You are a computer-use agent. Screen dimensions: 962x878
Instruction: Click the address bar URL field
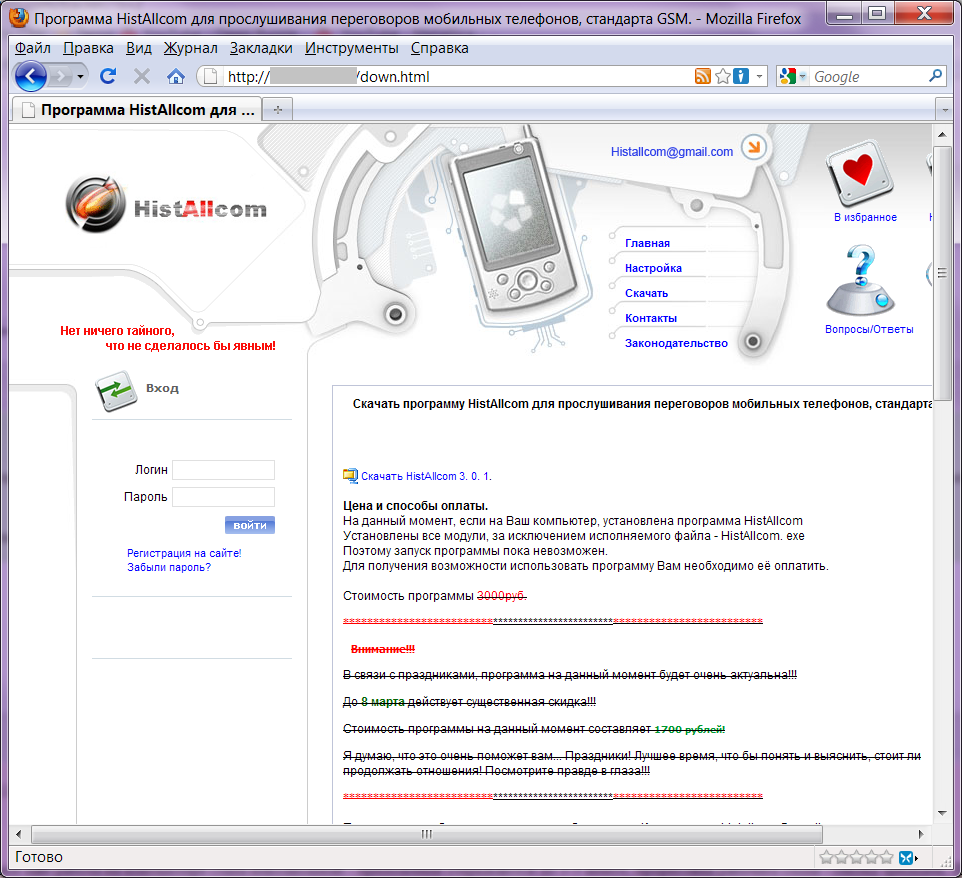[457, 77]
